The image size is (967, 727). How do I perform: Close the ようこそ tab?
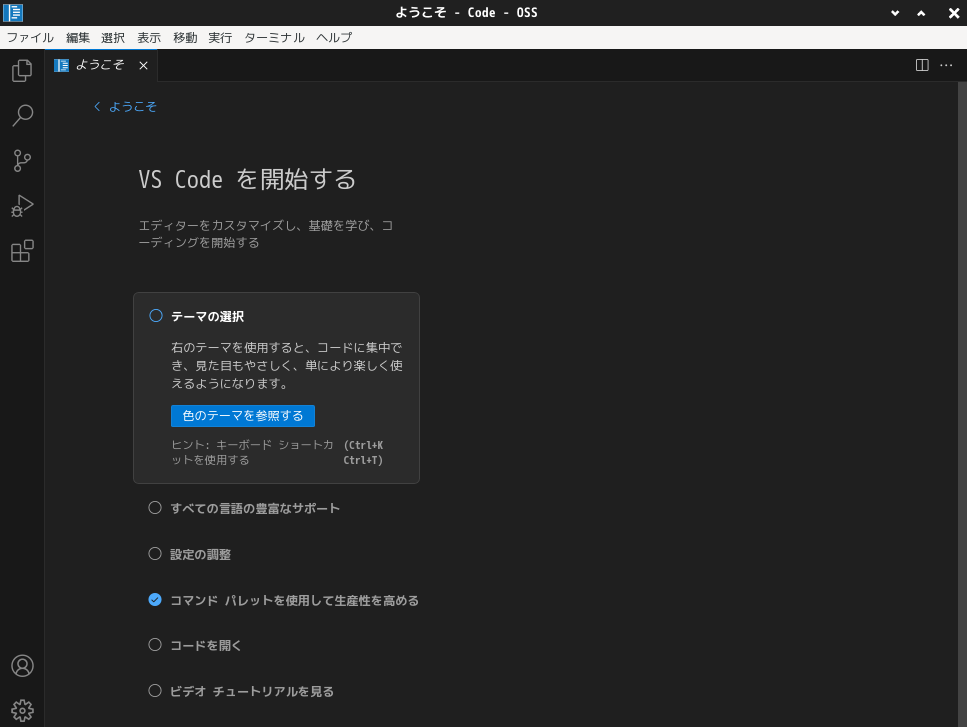tap(143, 65)
